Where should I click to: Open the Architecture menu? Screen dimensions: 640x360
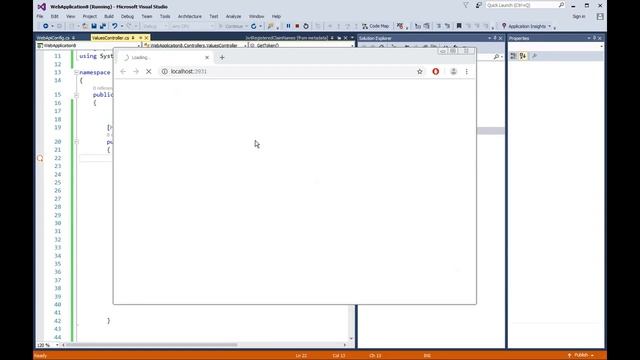190,16
